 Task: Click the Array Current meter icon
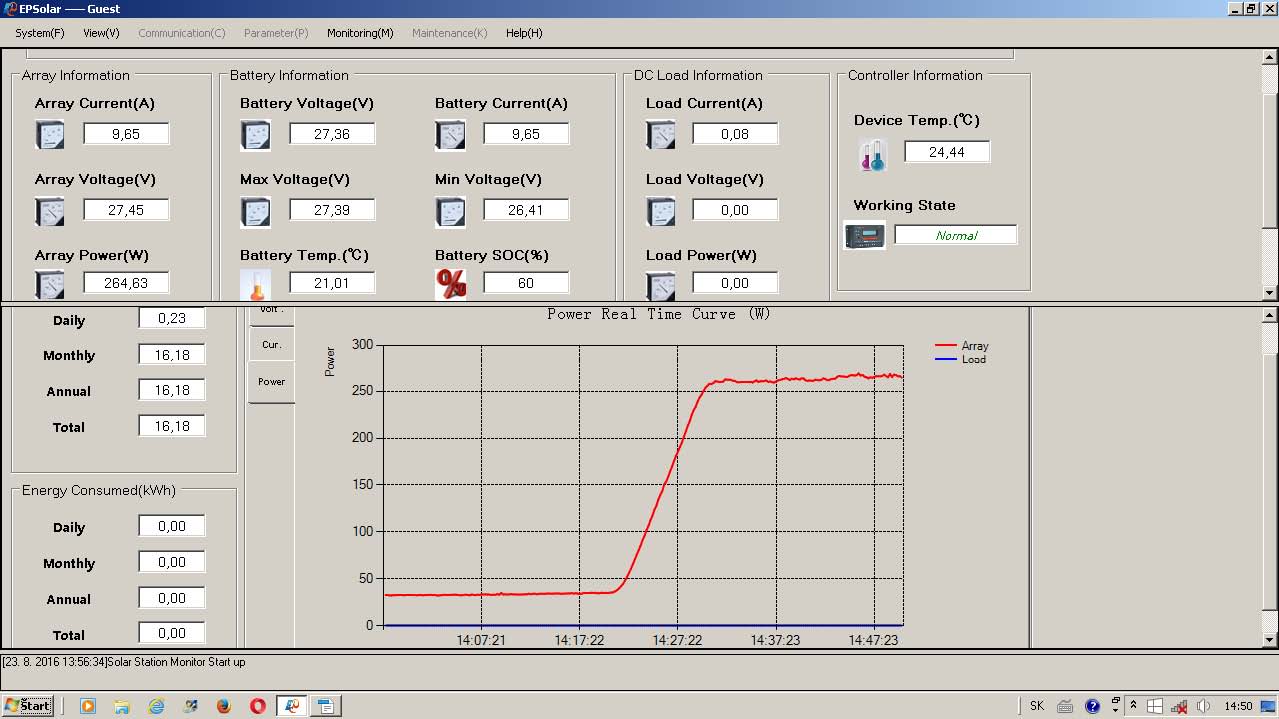coord(50,134)
